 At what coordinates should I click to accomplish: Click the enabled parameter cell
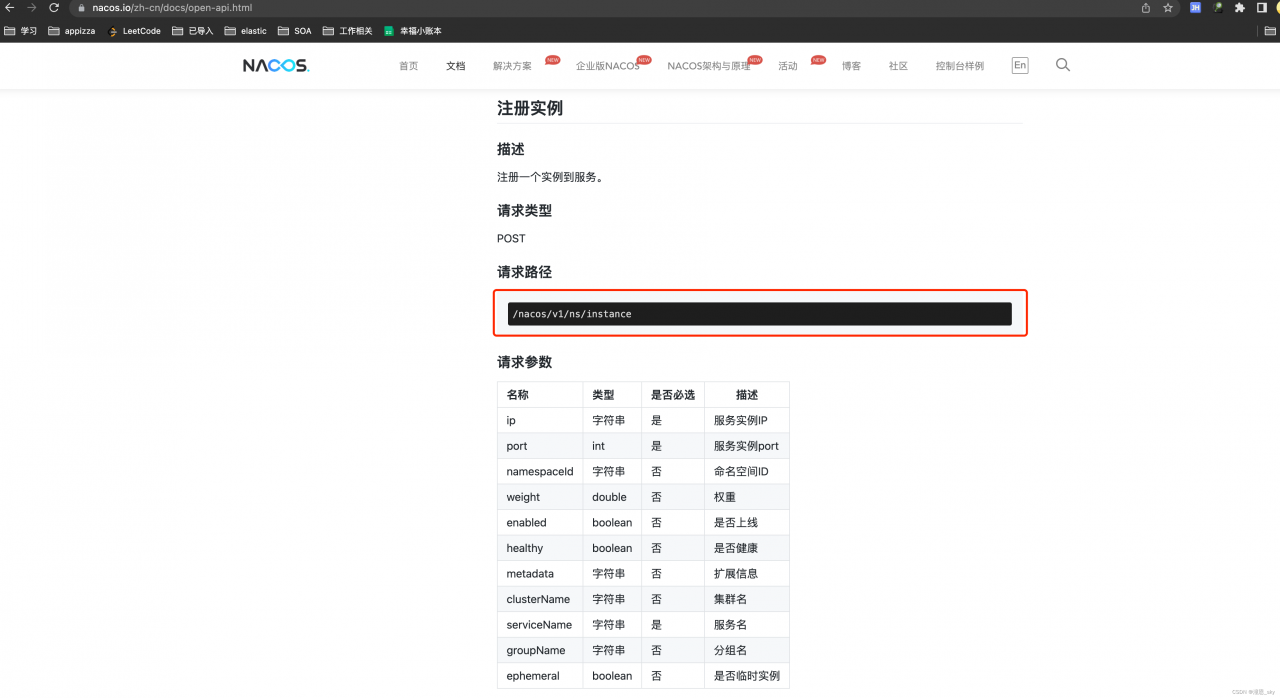(540, 522)
